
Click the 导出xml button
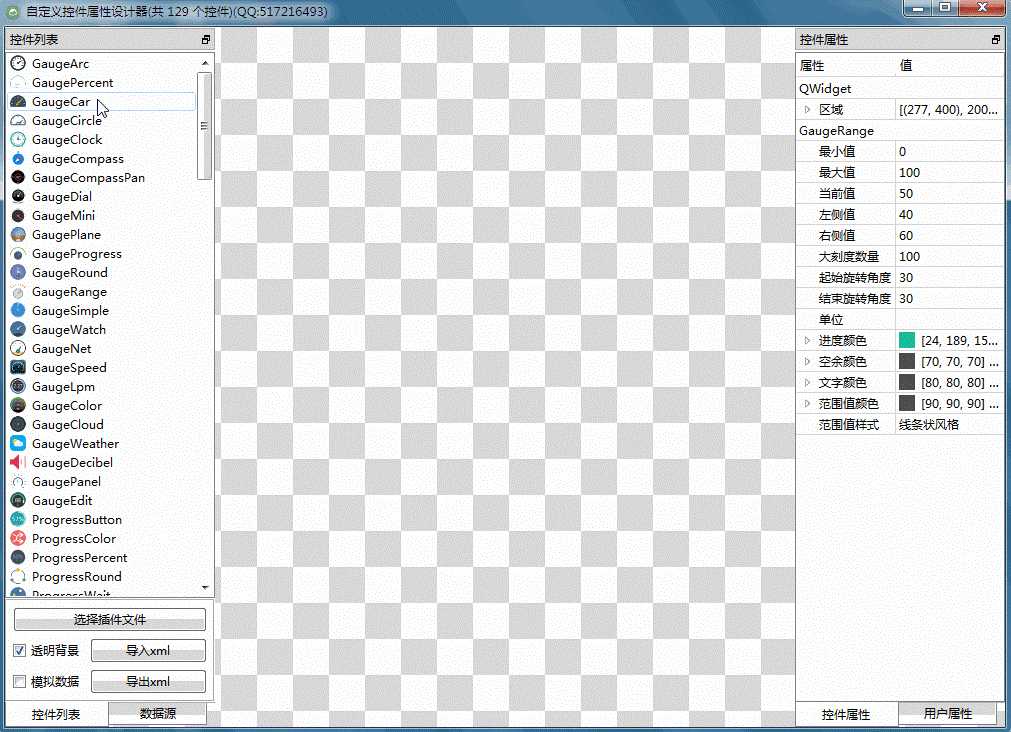(x=148, y=681)
